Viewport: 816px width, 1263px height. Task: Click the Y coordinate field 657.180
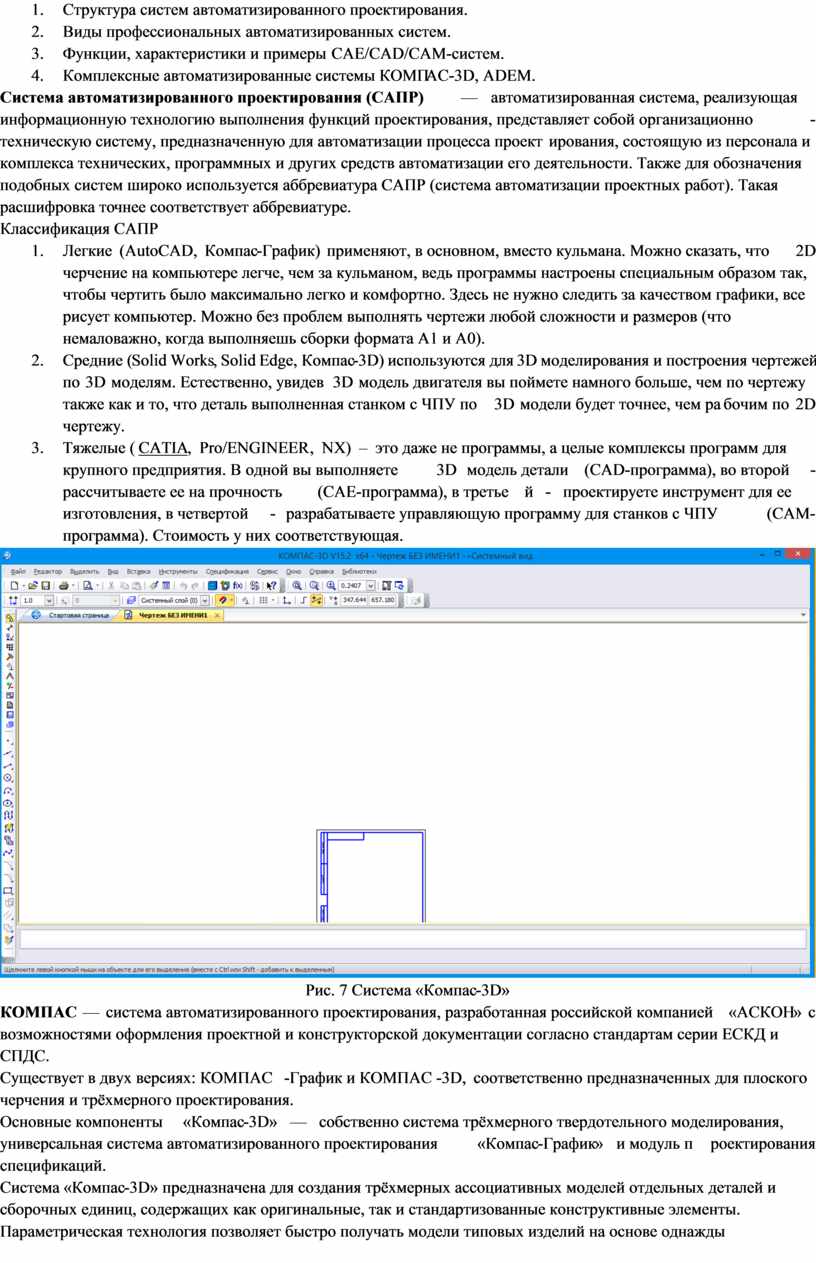(383, 600)
